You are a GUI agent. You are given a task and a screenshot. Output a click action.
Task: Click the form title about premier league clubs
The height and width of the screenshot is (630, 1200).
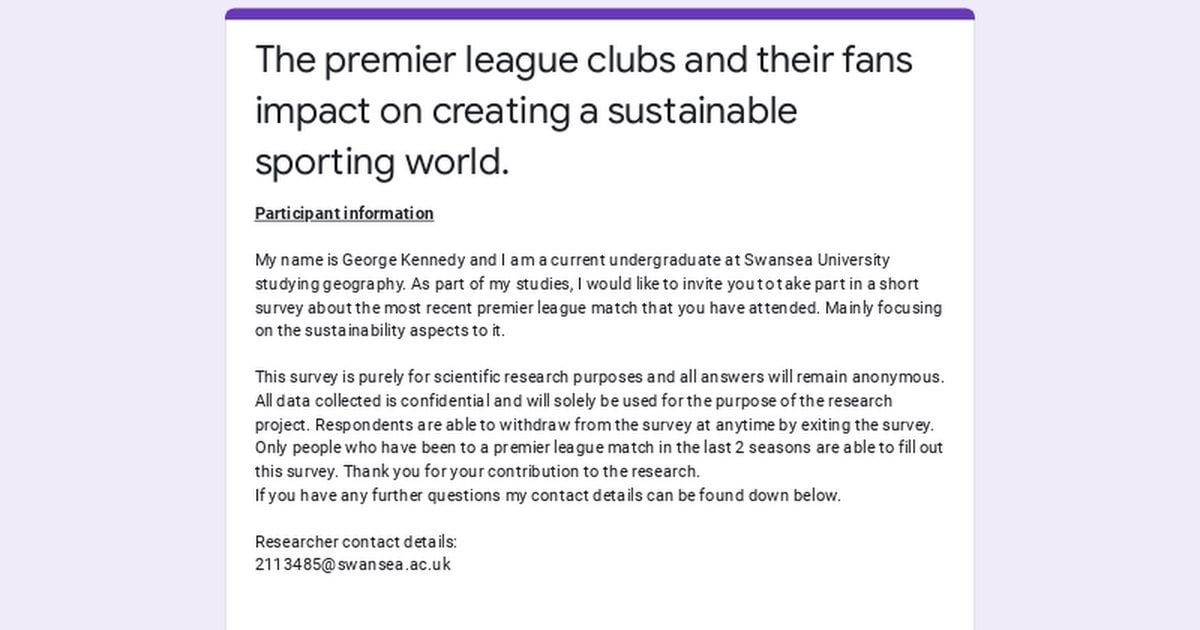[583, 60]
